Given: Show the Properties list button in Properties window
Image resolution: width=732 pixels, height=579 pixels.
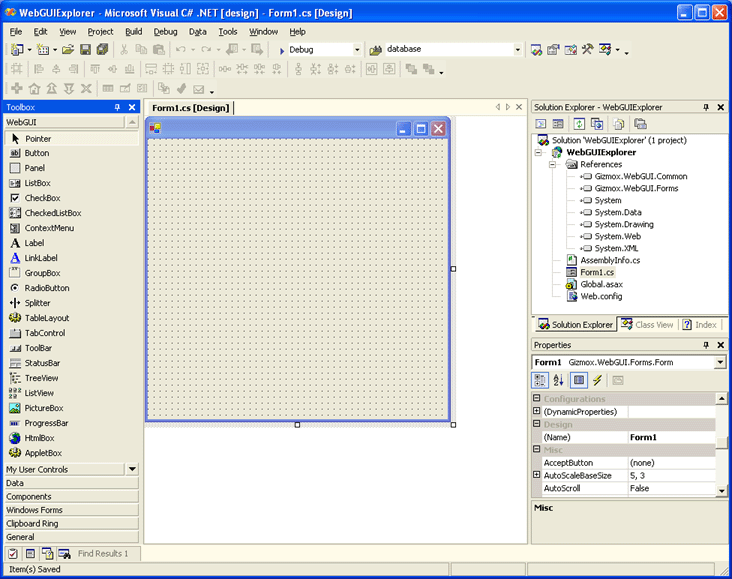Looking at the screenshot, I should (578, 380).
